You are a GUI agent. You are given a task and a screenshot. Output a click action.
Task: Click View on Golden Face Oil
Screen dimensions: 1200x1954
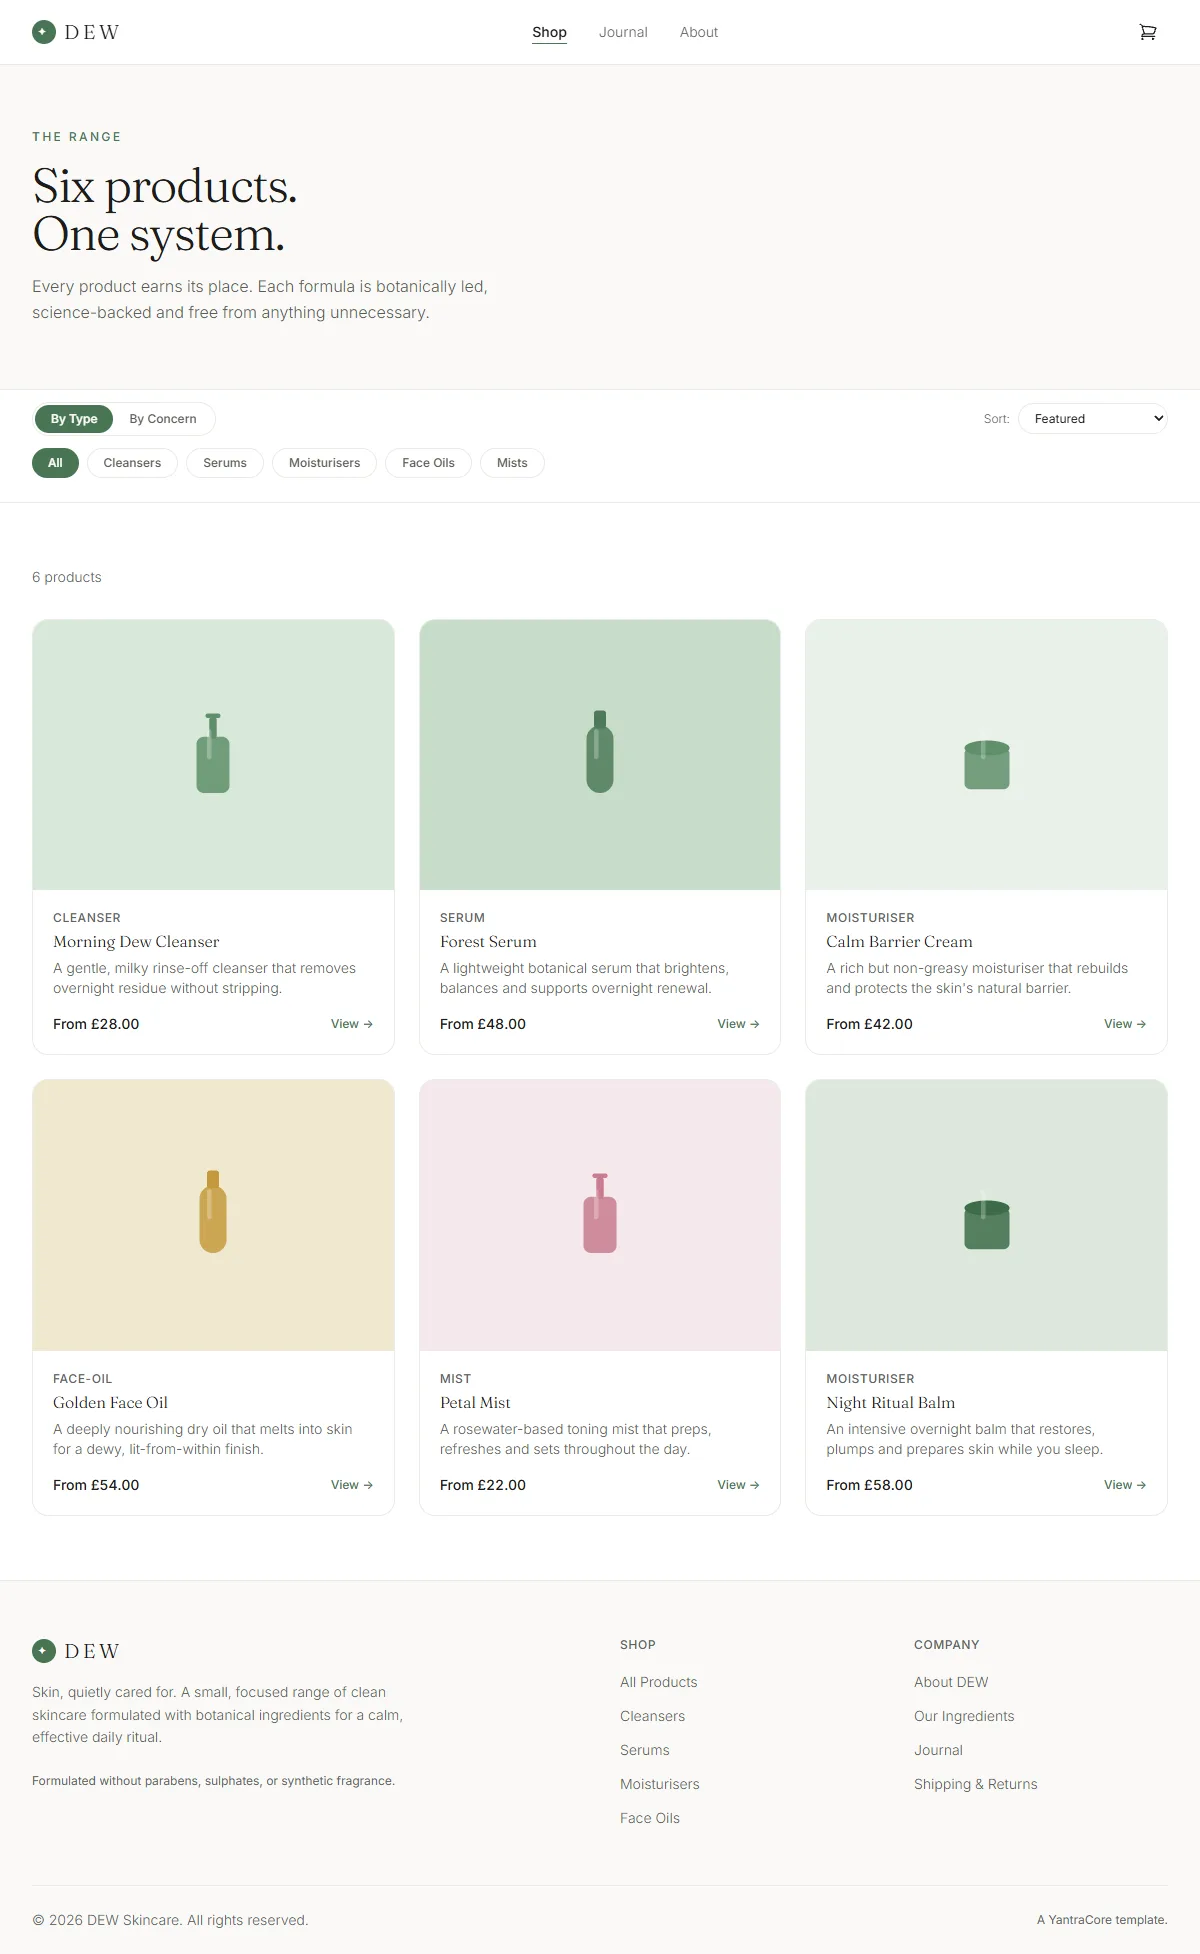352,1485
